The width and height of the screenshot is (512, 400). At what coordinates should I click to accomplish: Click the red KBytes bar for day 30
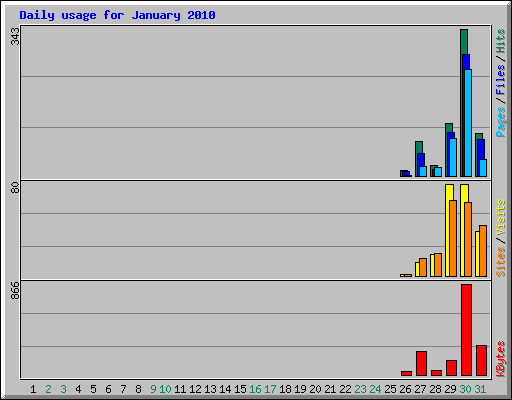pyautogui.click(x=466, y=330)
